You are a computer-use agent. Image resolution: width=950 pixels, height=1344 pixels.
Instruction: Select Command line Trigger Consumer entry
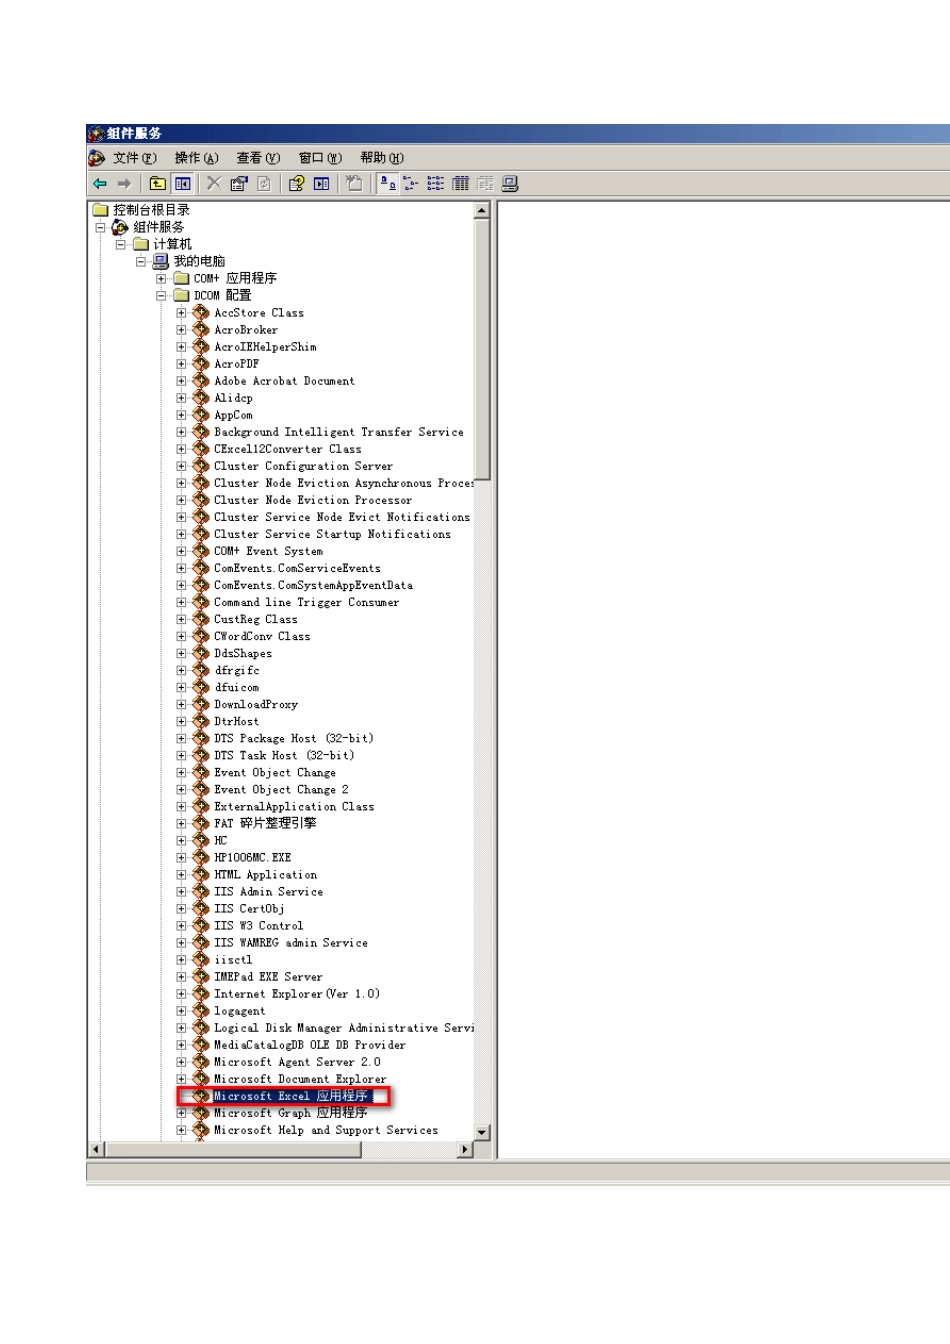306,602
